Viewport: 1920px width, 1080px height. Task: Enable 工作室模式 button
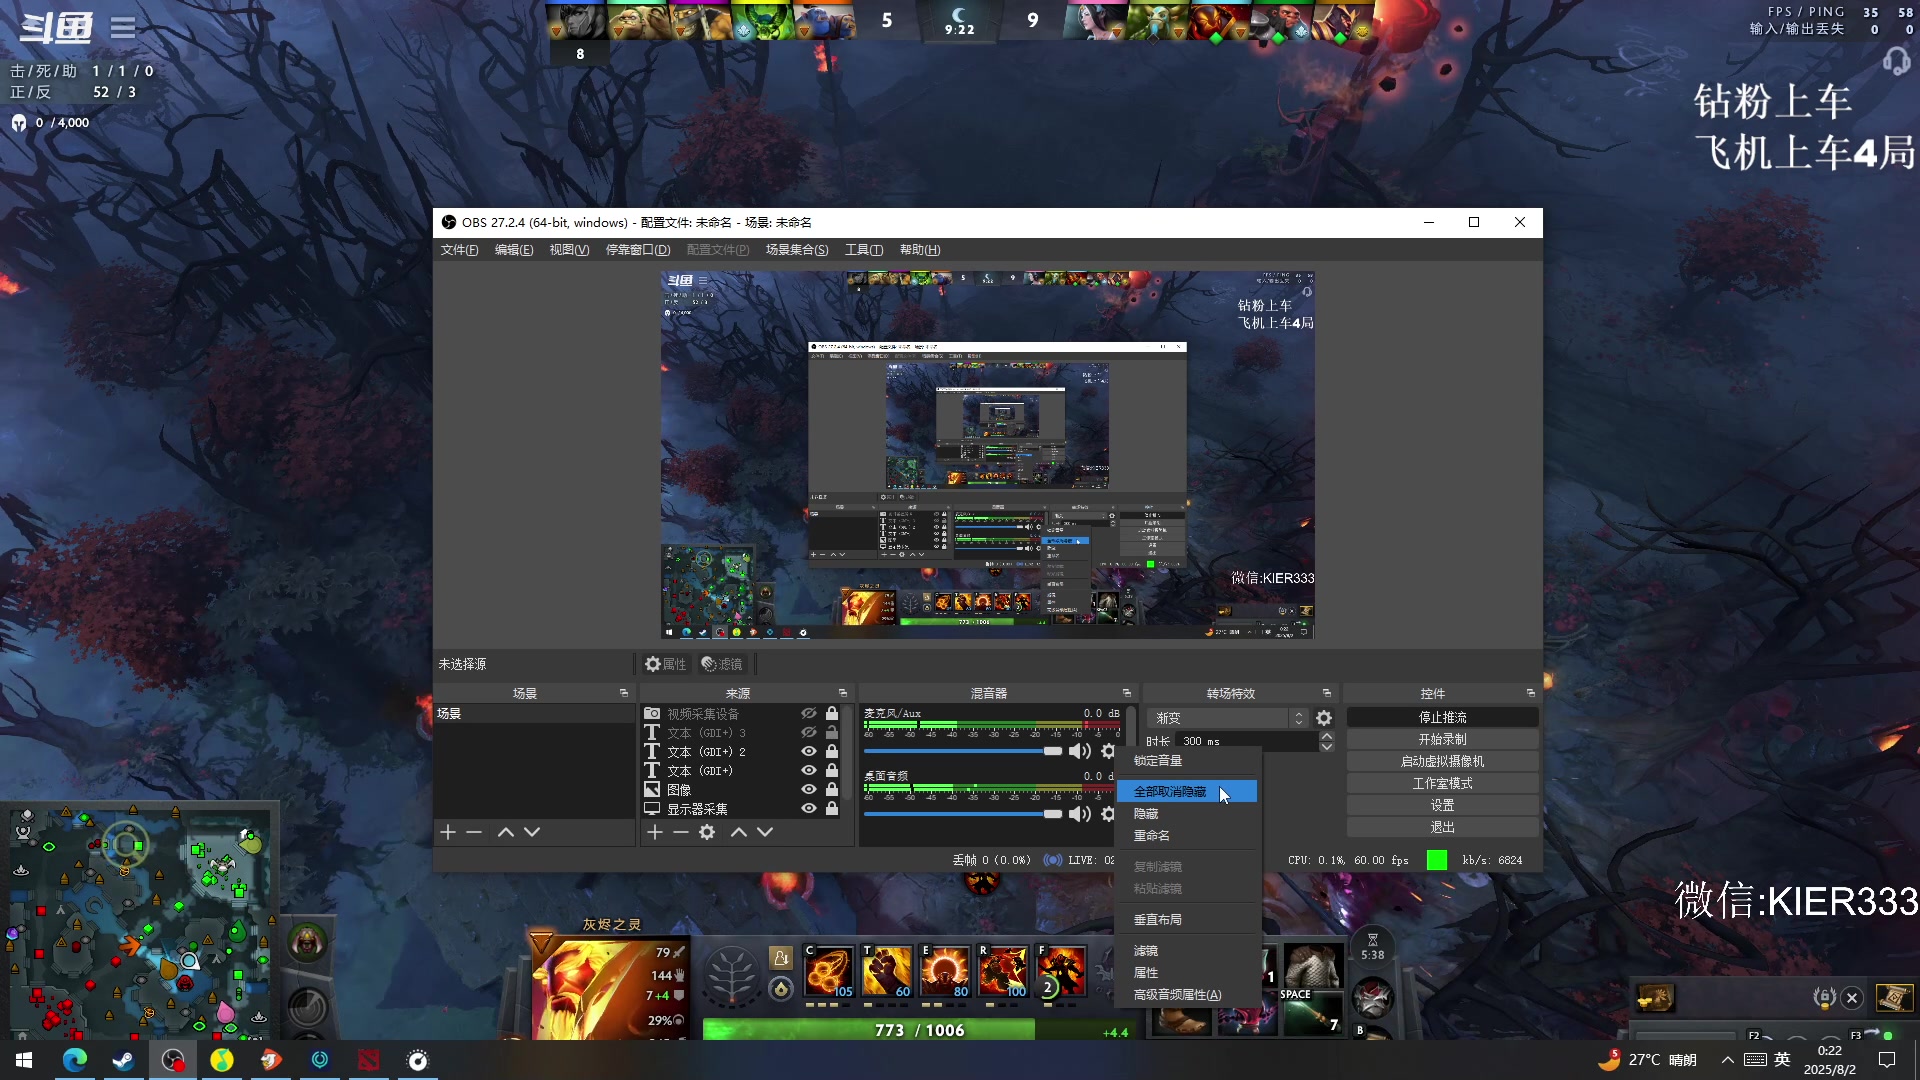point(1442,784)
